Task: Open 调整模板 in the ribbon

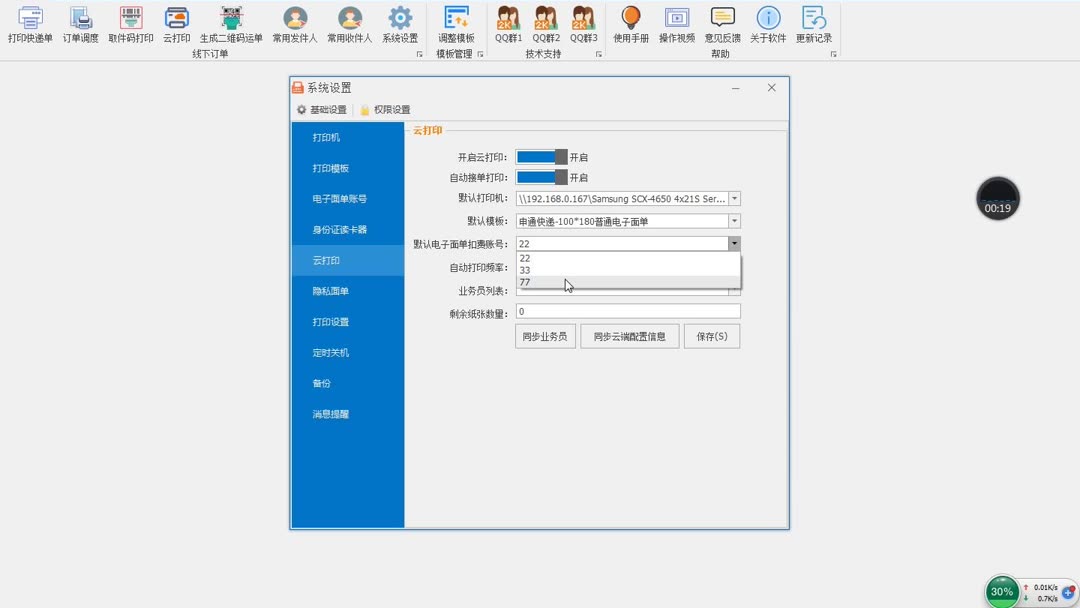Action: tap(456, 25)
